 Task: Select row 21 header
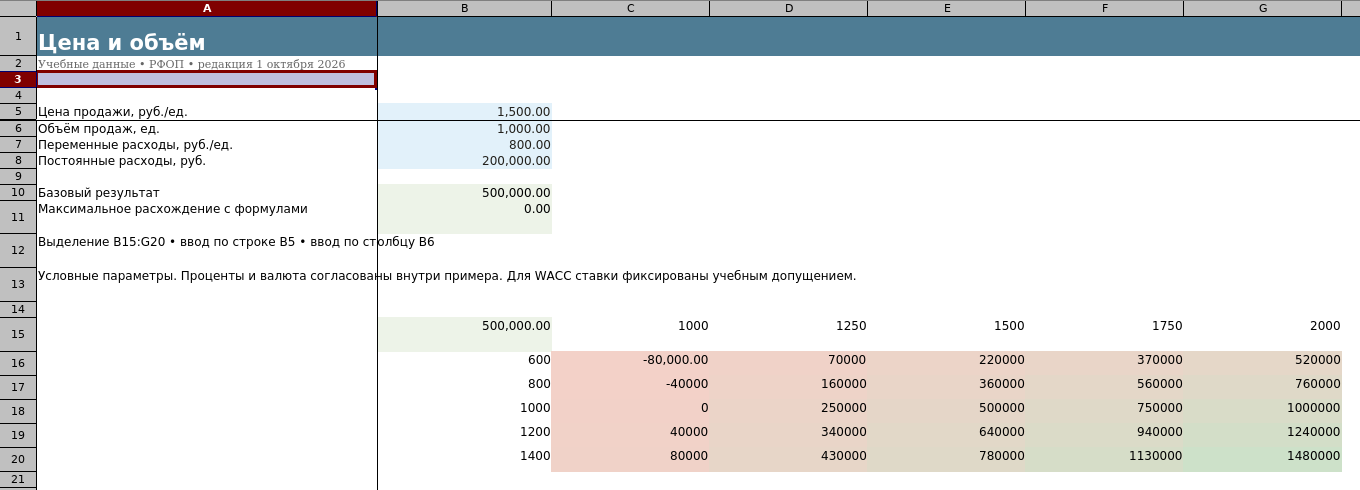[x=18, y=480]
